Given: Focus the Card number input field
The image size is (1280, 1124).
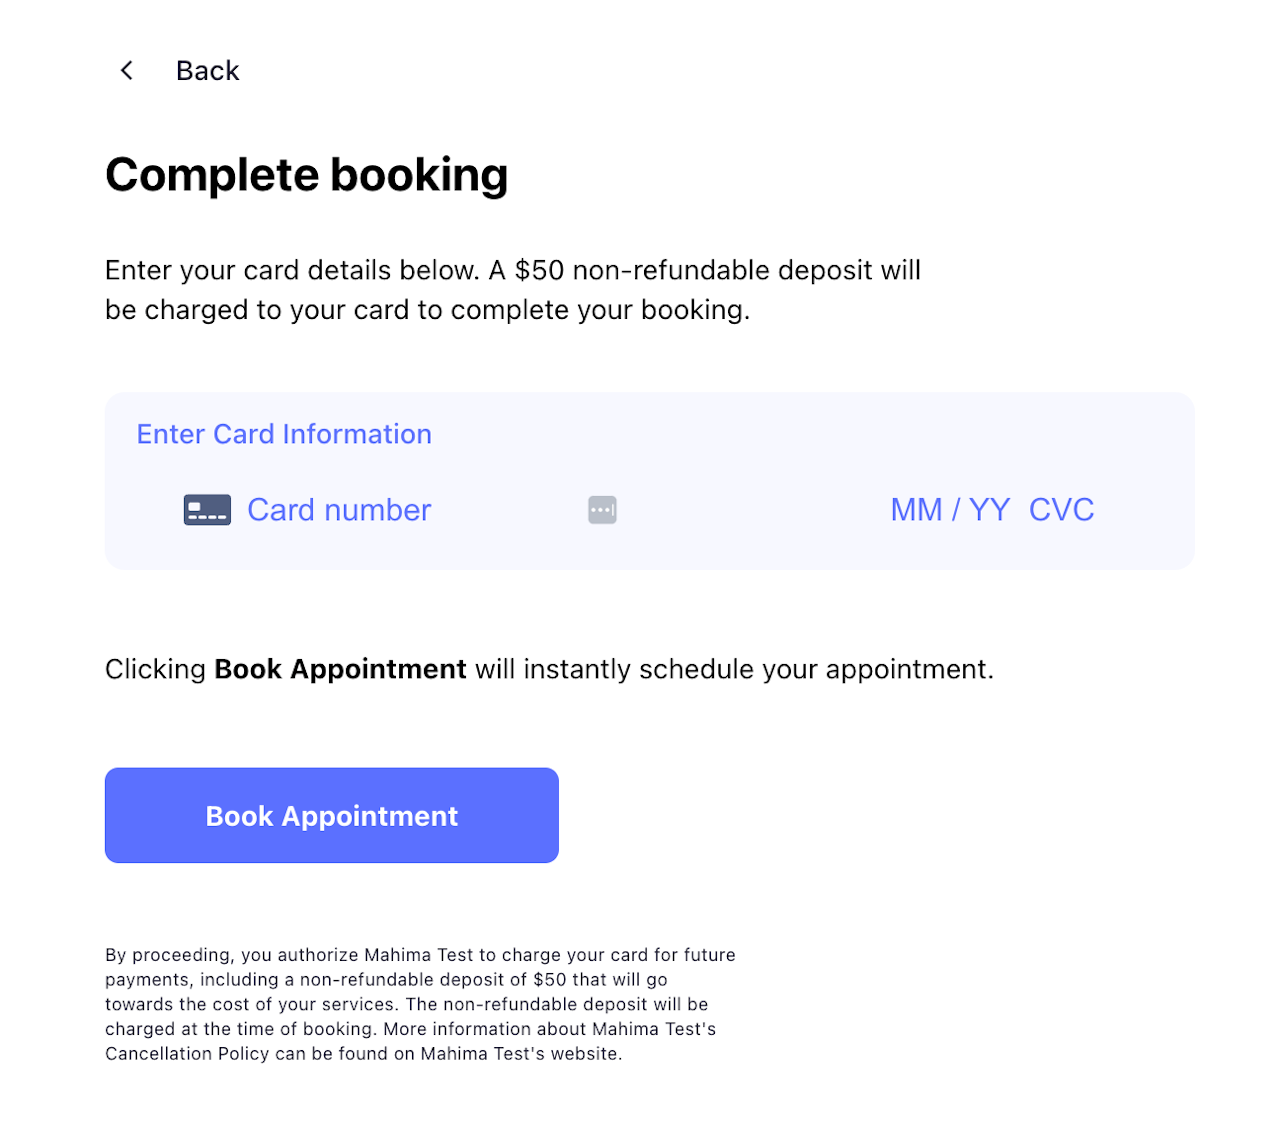Looking at the screenshot, I should click(x=339, y=510).
